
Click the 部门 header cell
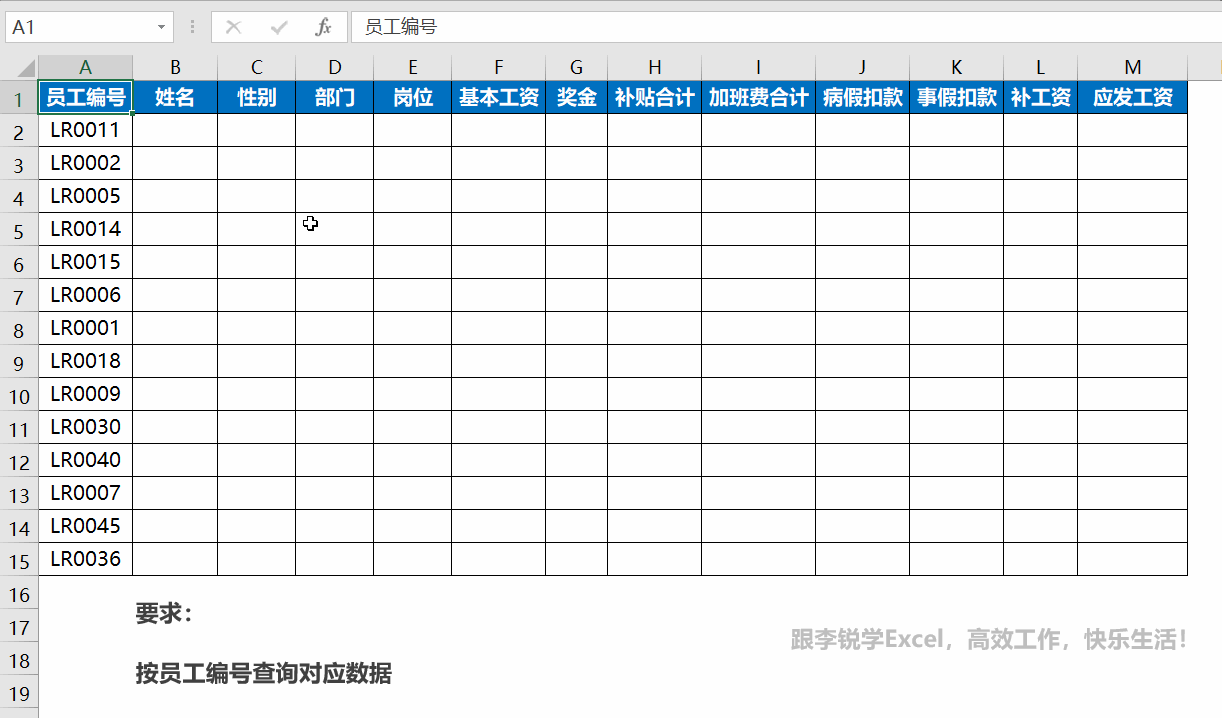tap(335, 97)
